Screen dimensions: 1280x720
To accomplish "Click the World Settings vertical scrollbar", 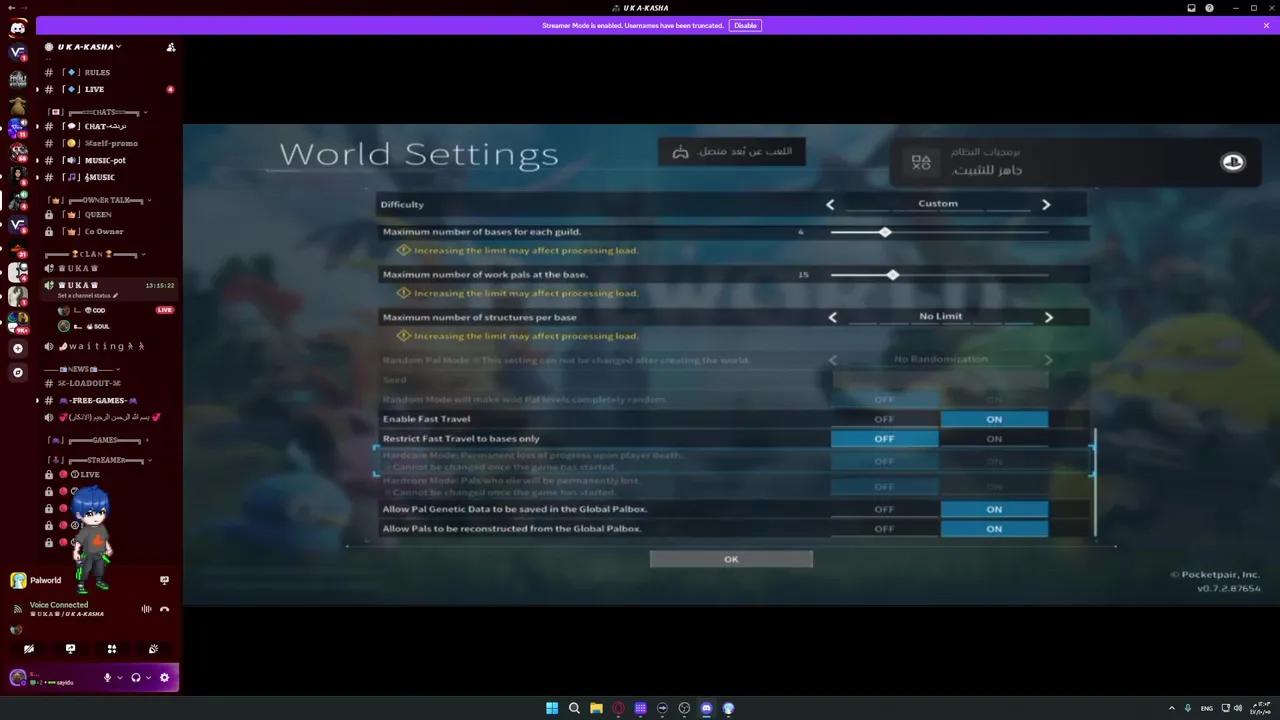I will click(x=1095, y=484).
